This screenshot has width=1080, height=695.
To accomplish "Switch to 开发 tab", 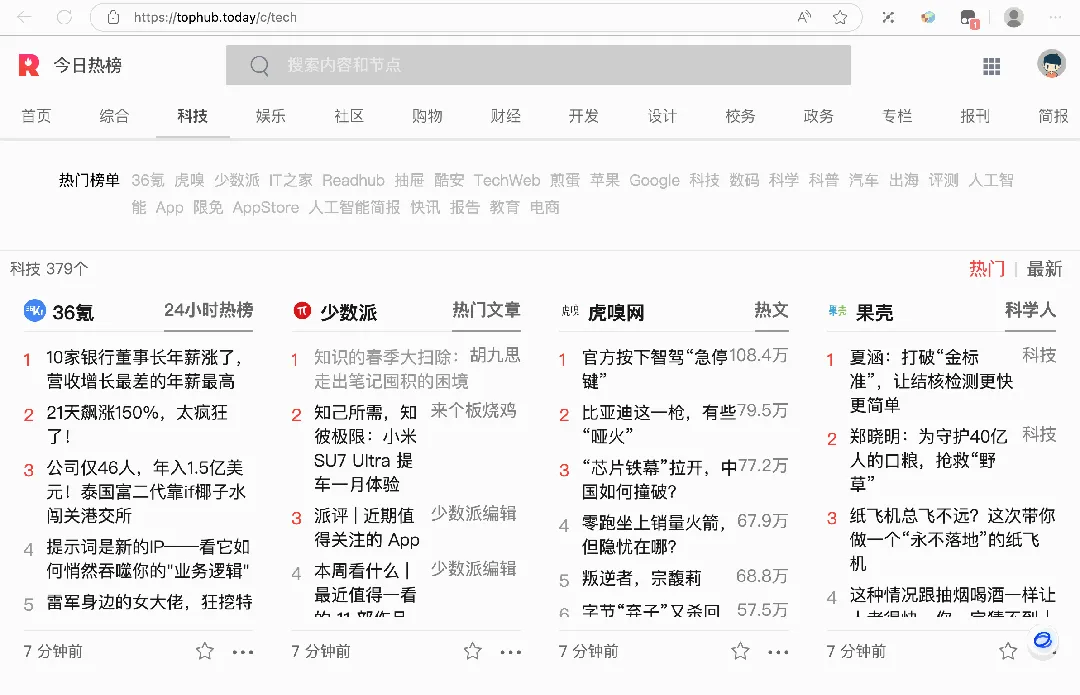I will pos(584,116).
